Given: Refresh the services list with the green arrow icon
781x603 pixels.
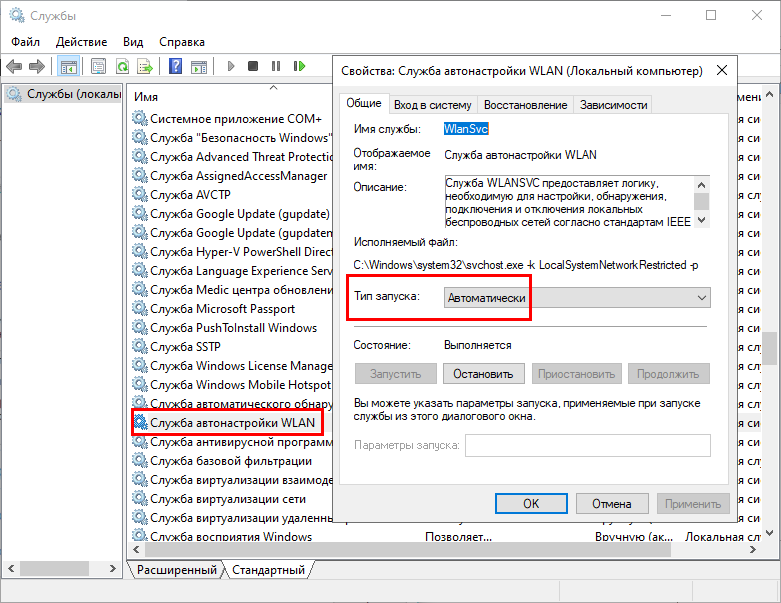Looking at the screenshot, I should click(x=122, y=66).
